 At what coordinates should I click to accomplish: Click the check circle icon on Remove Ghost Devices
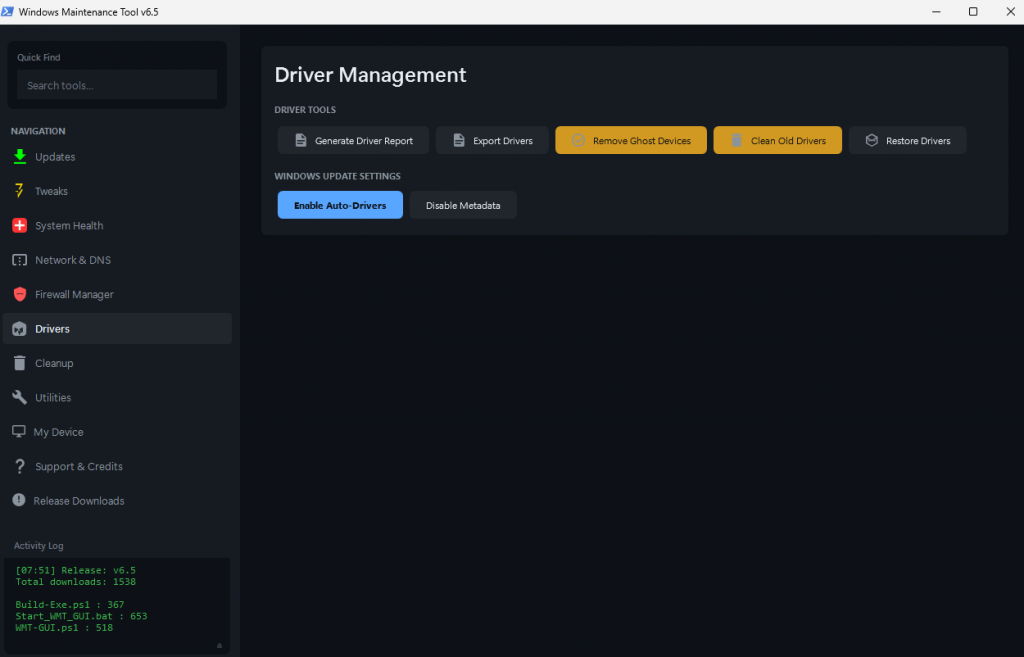[x=578, y=140]
